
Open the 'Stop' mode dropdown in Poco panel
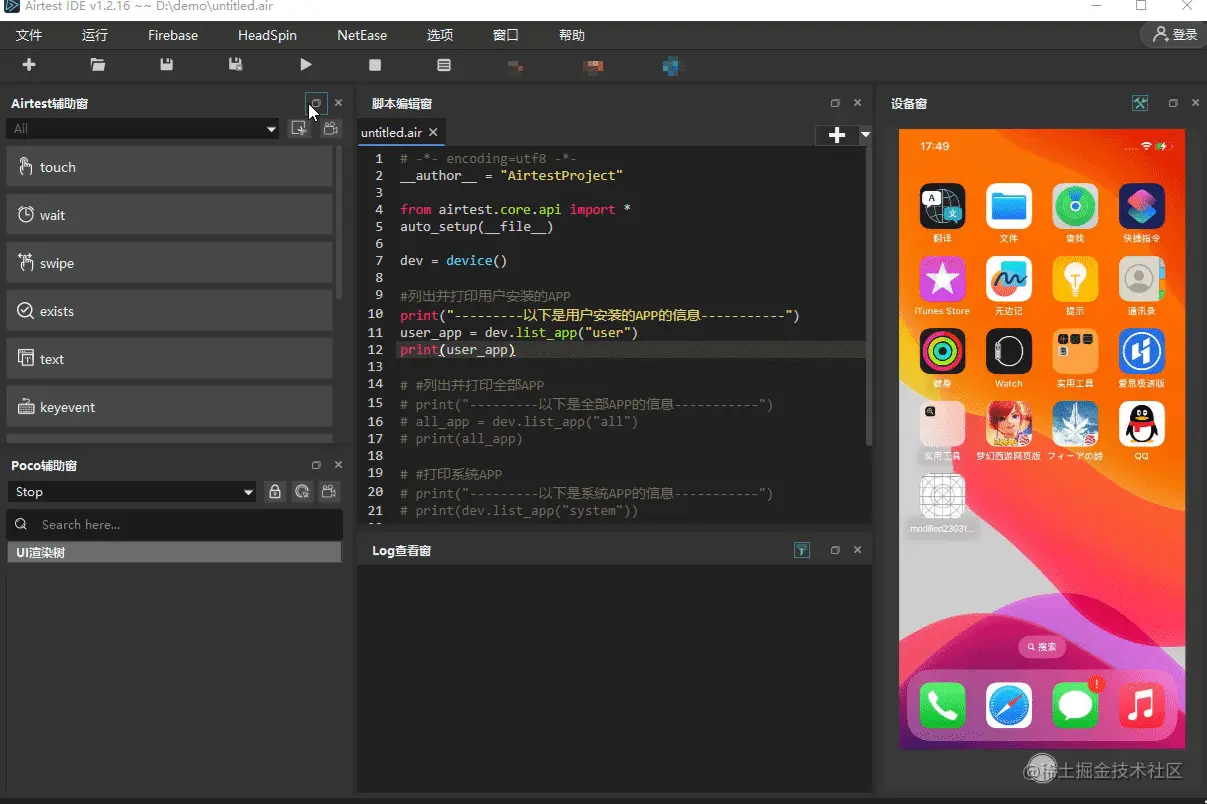click(x=131, y=492)
